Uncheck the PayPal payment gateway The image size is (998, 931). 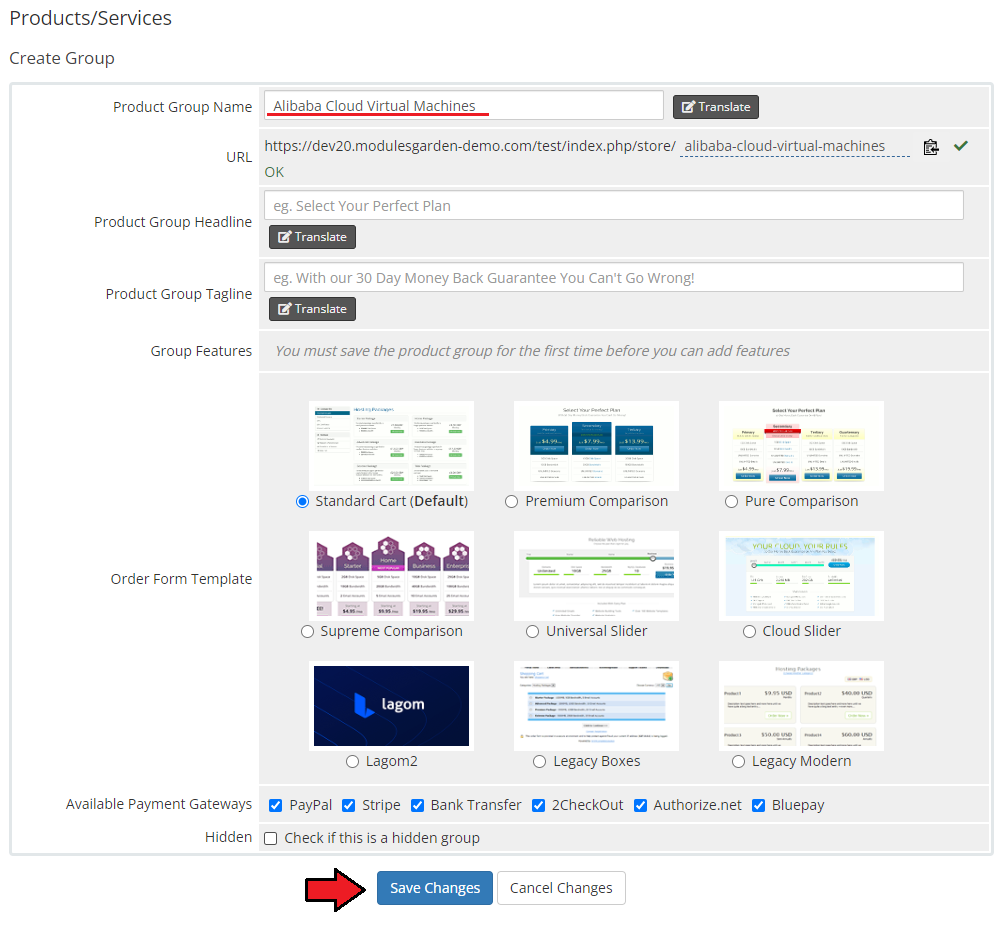click(276, 805)
